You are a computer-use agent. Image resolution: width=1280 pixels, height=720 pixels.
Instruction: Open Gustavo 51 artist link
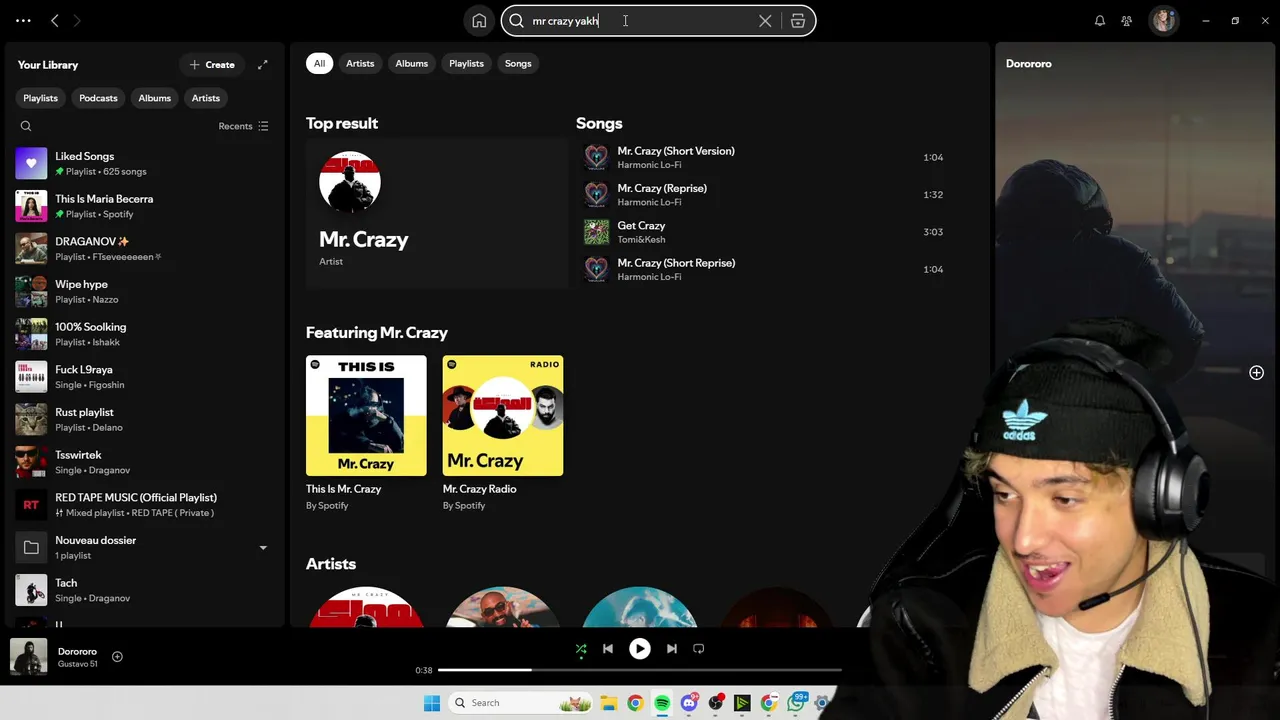(x=77, y=664)
